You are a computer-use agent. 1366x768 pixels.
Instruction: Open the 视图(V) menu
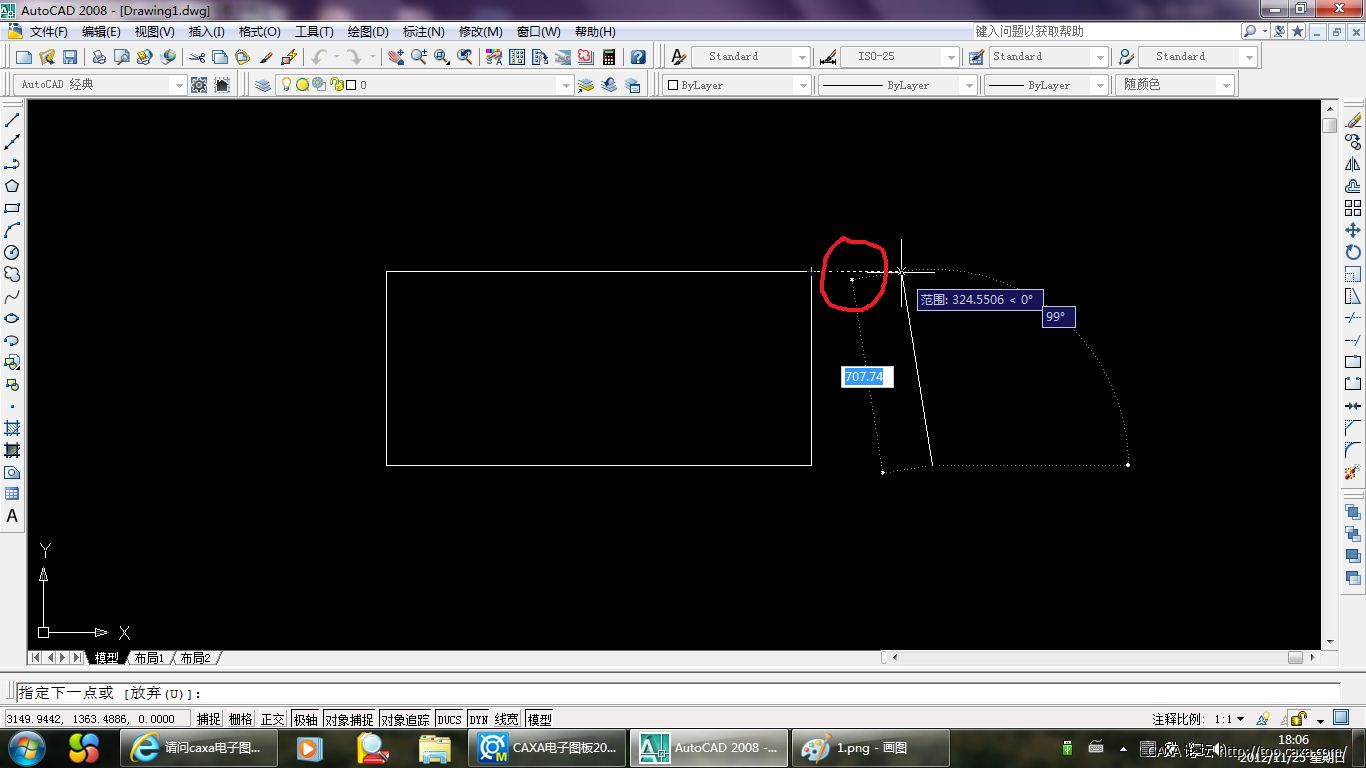pyautogui.click(x=154, y=31)
